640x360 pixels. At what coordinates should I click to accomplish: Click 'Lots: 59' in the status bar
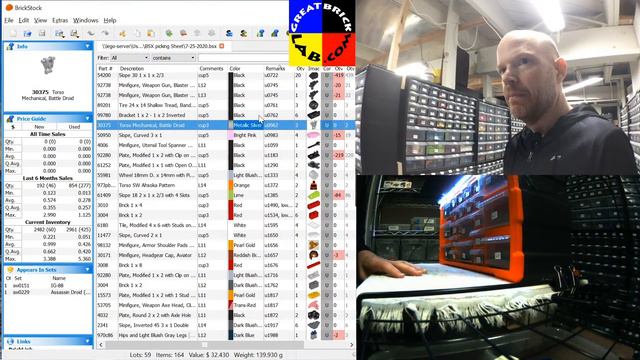[x=140, y=355]
